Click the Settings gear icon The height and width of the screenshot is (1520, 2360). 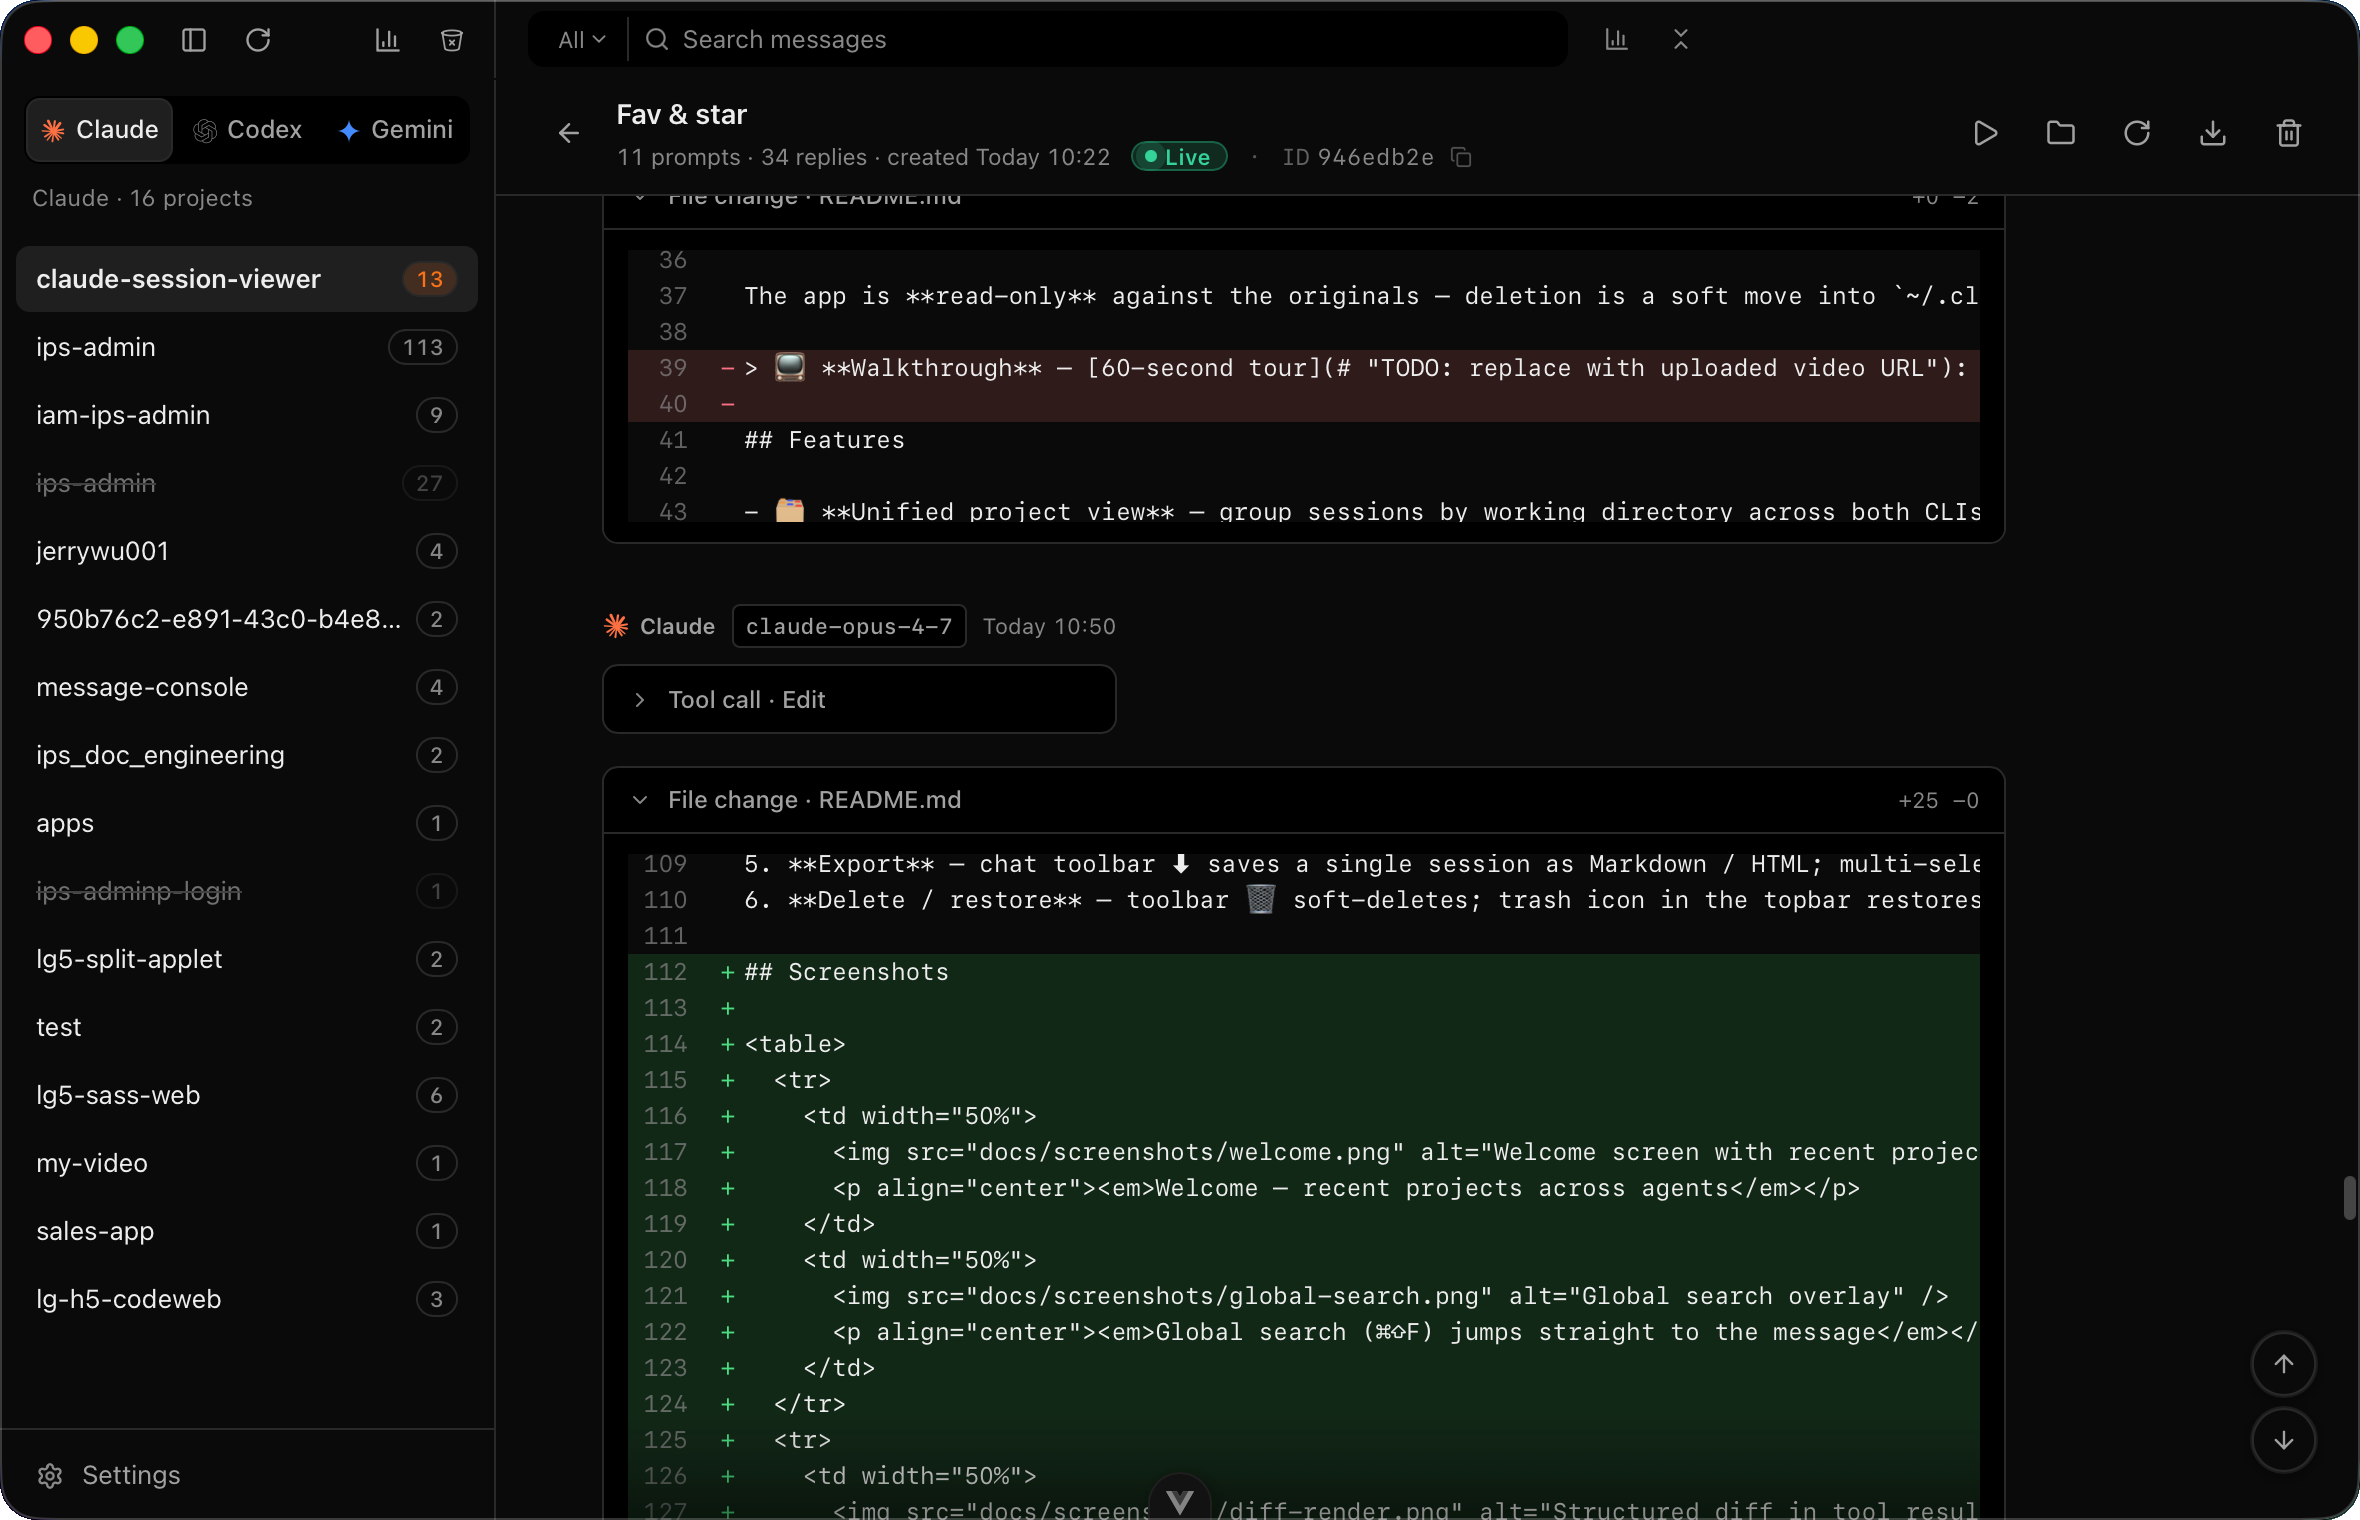tap(50, 1475)
